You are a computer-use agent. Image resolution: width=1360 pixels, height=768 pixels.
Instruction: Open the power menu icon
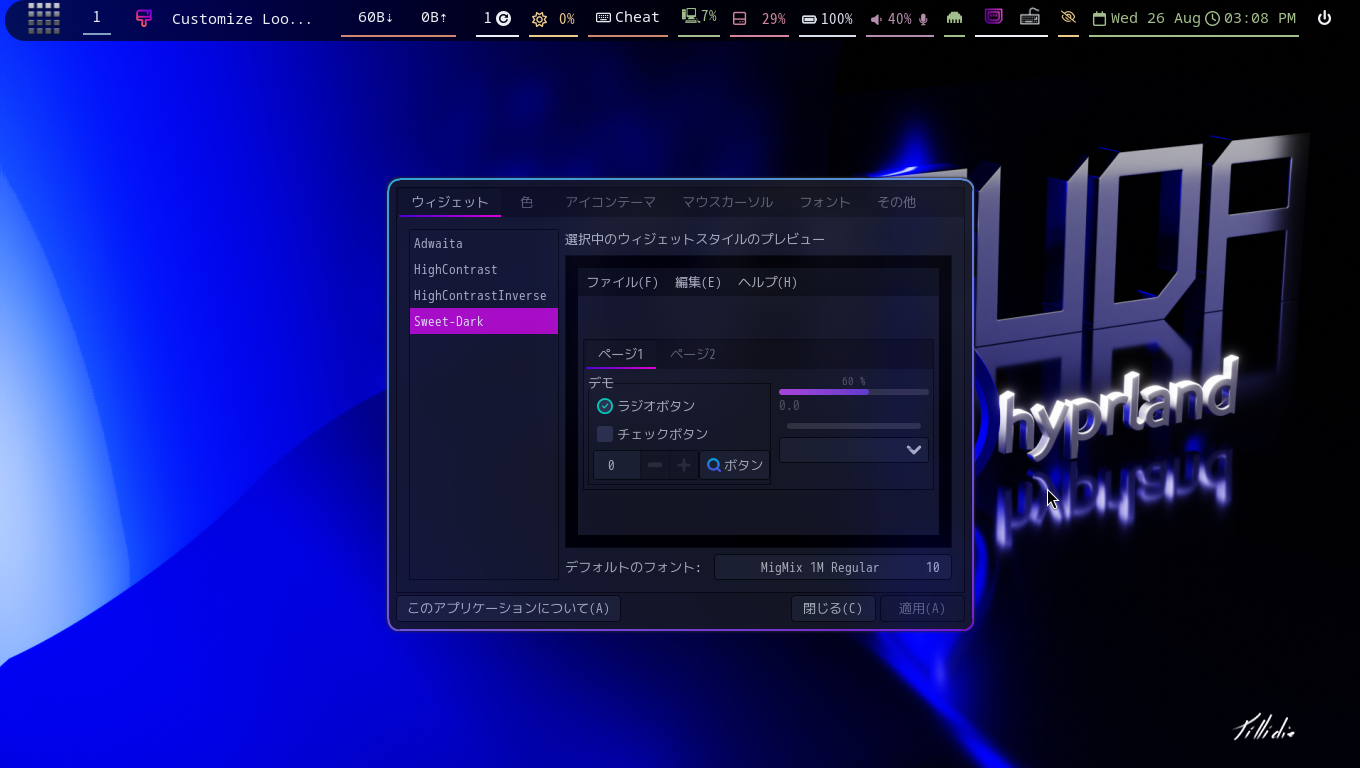(x=1325, y=18)
